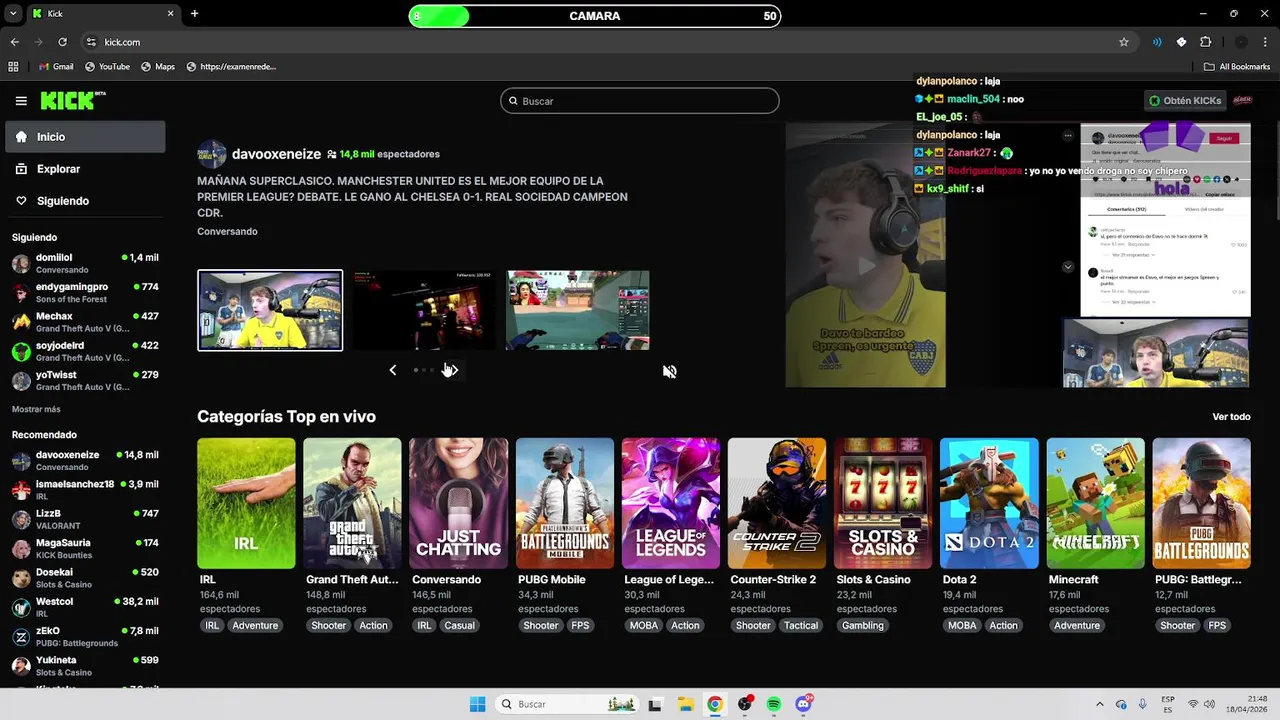Open the Dota 2 category card

tap(989, 503)
